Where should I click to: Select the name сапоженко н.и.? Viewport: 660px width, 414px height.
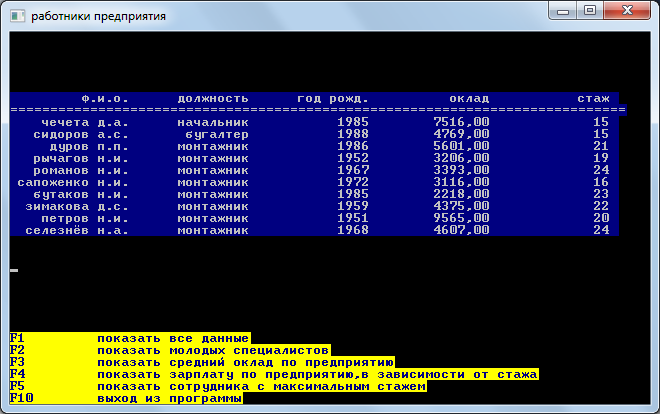(73, 183)
